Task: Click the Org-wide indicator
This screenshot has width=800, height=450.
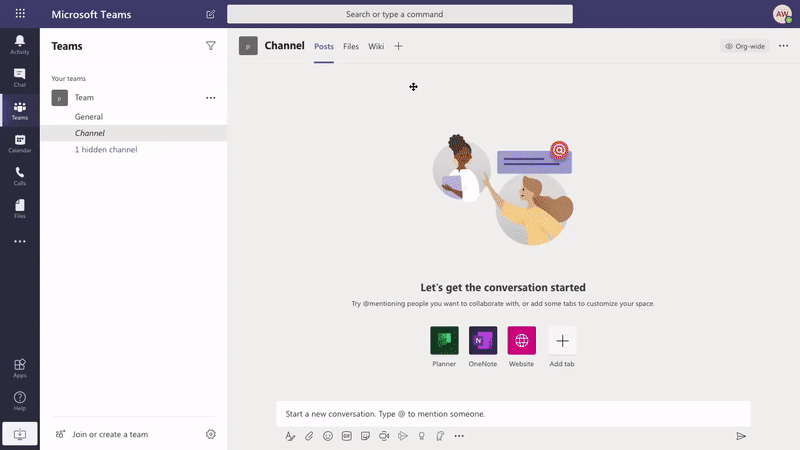Action: pos(745,46)
